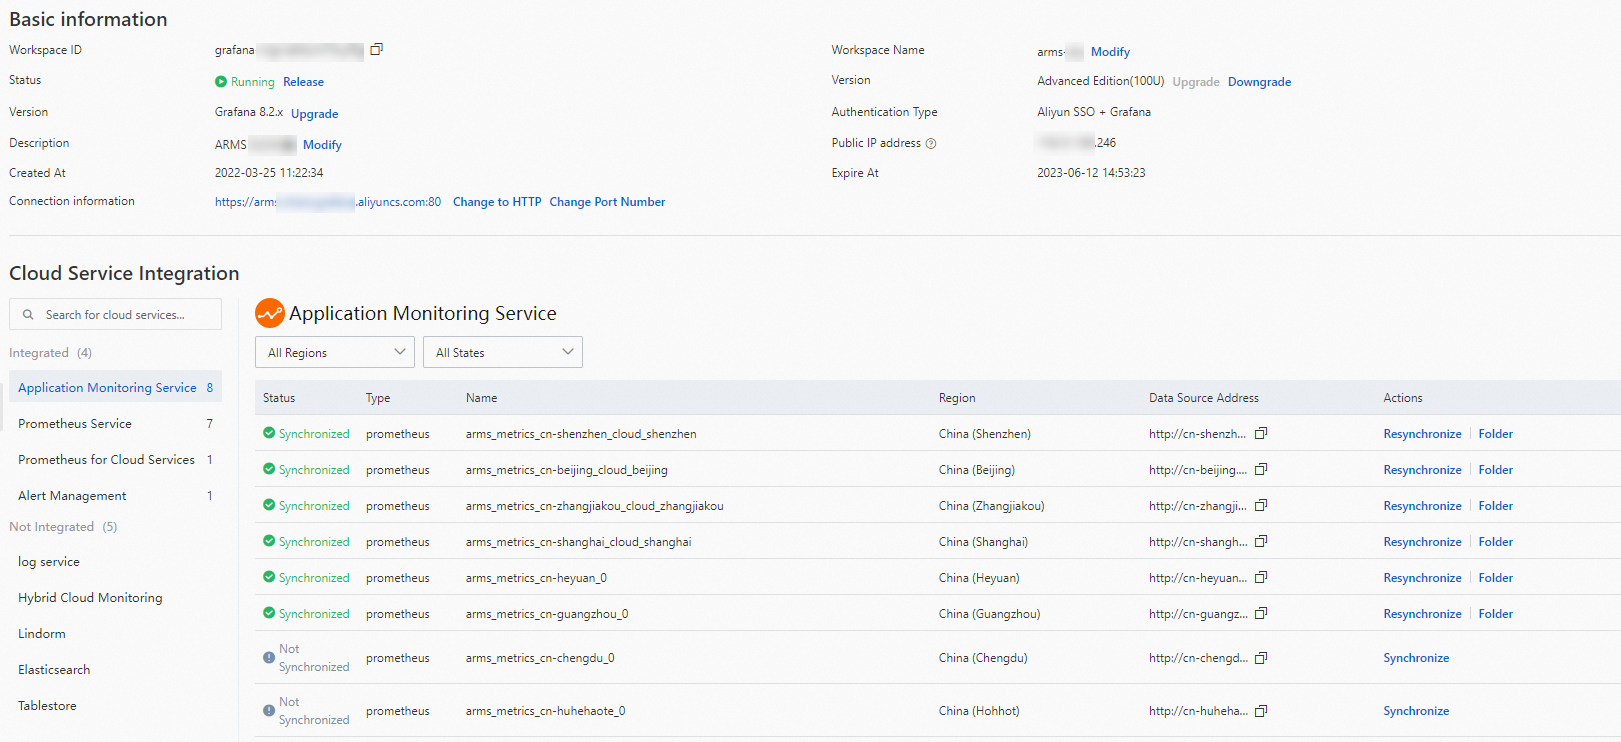Click the China (Hohhot) region cell
The width and height of the screenshot is (1621, 742).
coord(979,711)
